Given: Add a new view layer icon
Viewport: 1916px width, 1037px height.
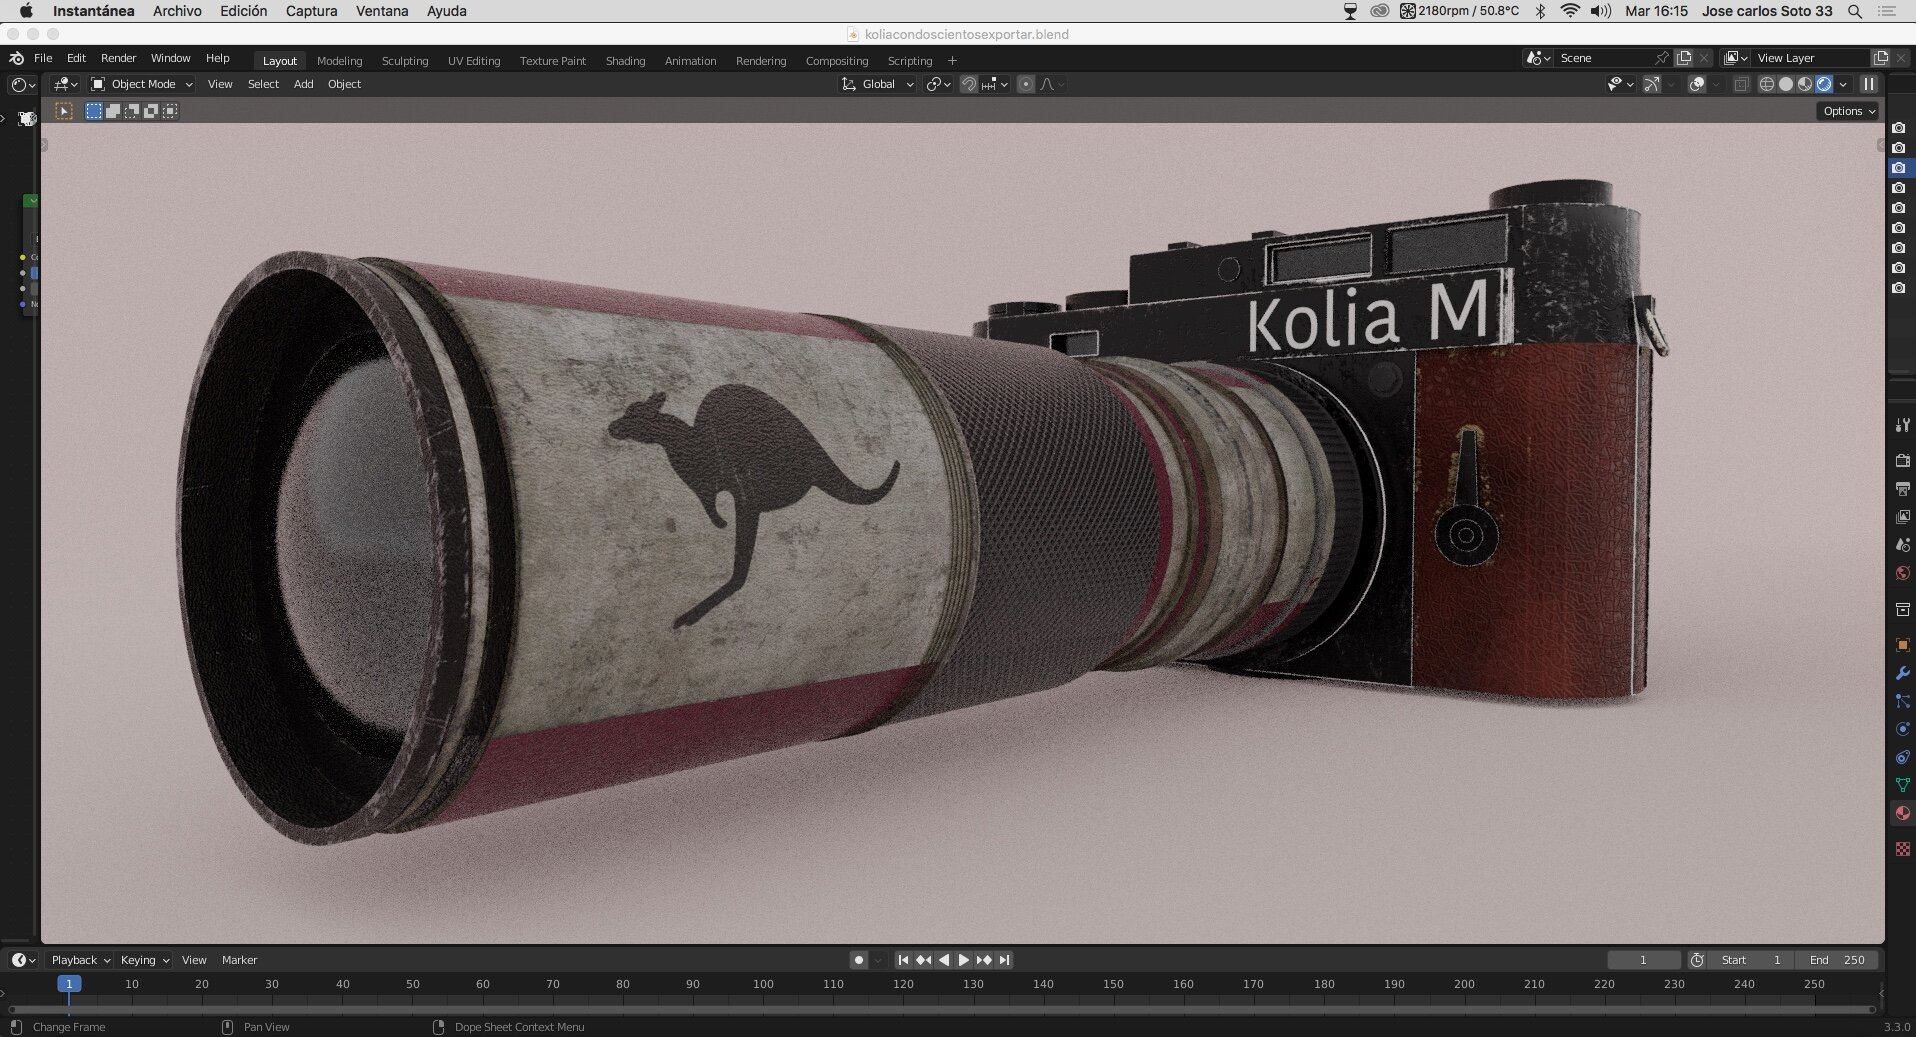Looking at the screenshot, I should click(1881, 58).
